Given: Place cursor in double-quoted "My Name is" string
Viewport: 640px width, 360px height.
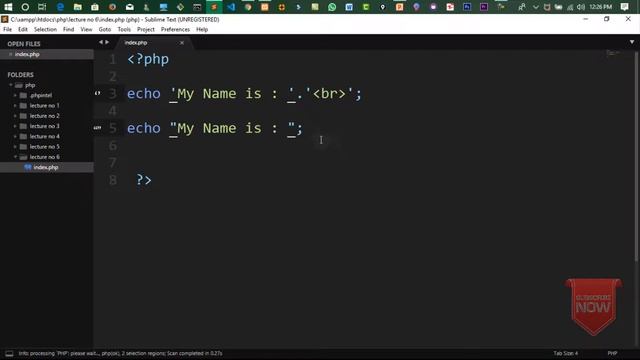Looking at the screenshot, I should [232, 129].
